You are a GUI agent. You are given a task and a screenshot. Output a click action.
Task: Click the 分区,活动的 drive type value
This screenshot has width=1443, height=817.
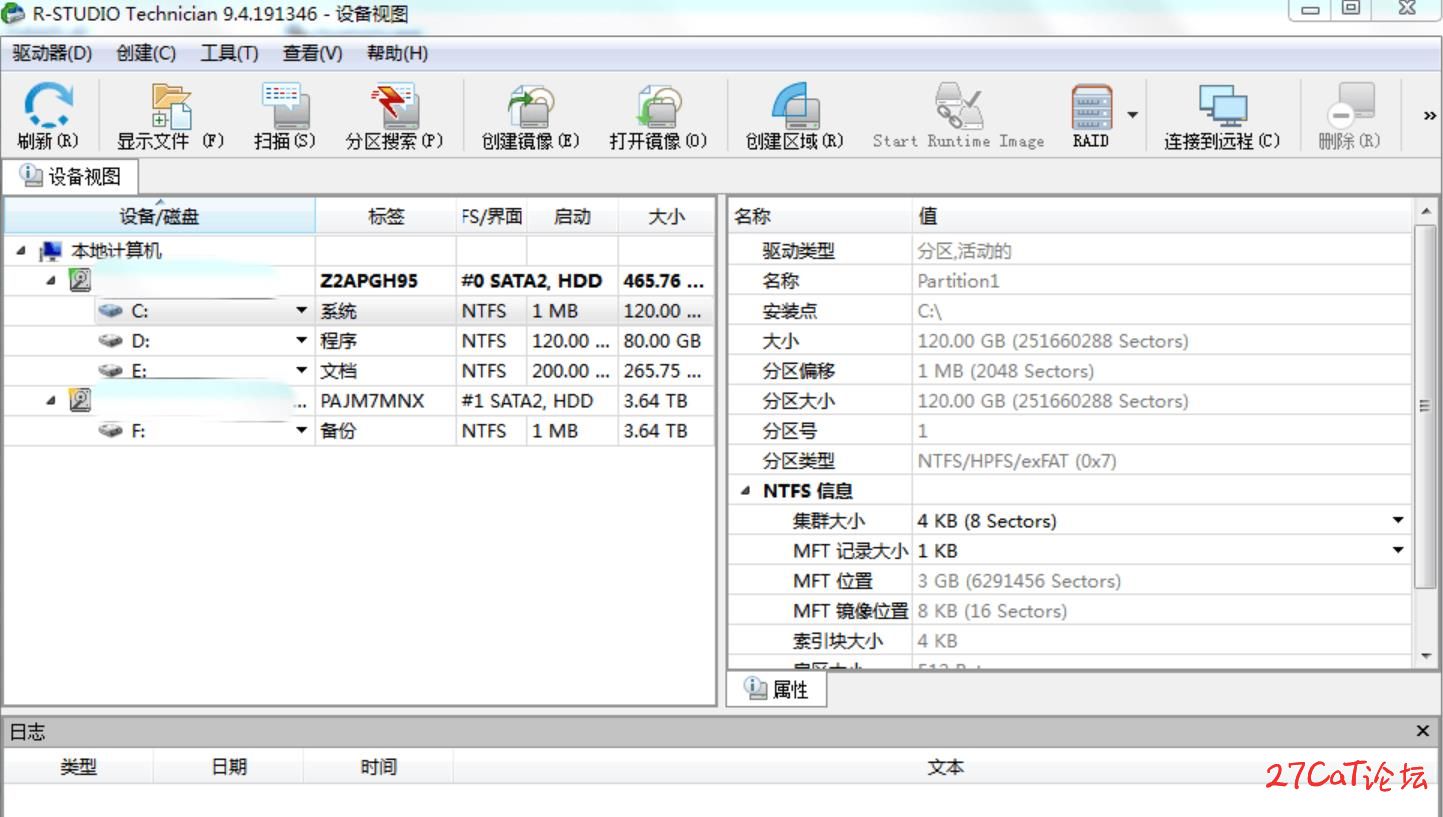coord(964,251)
